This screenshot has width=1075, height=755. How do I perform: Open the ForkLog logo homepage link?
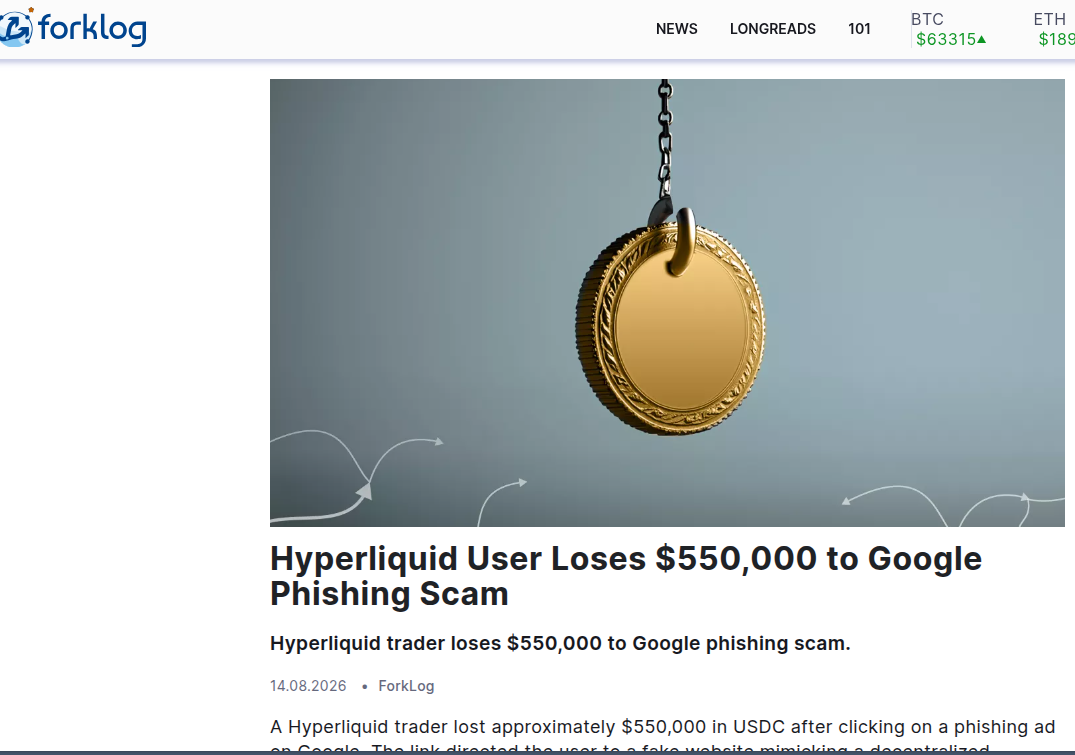coord(73,27)
